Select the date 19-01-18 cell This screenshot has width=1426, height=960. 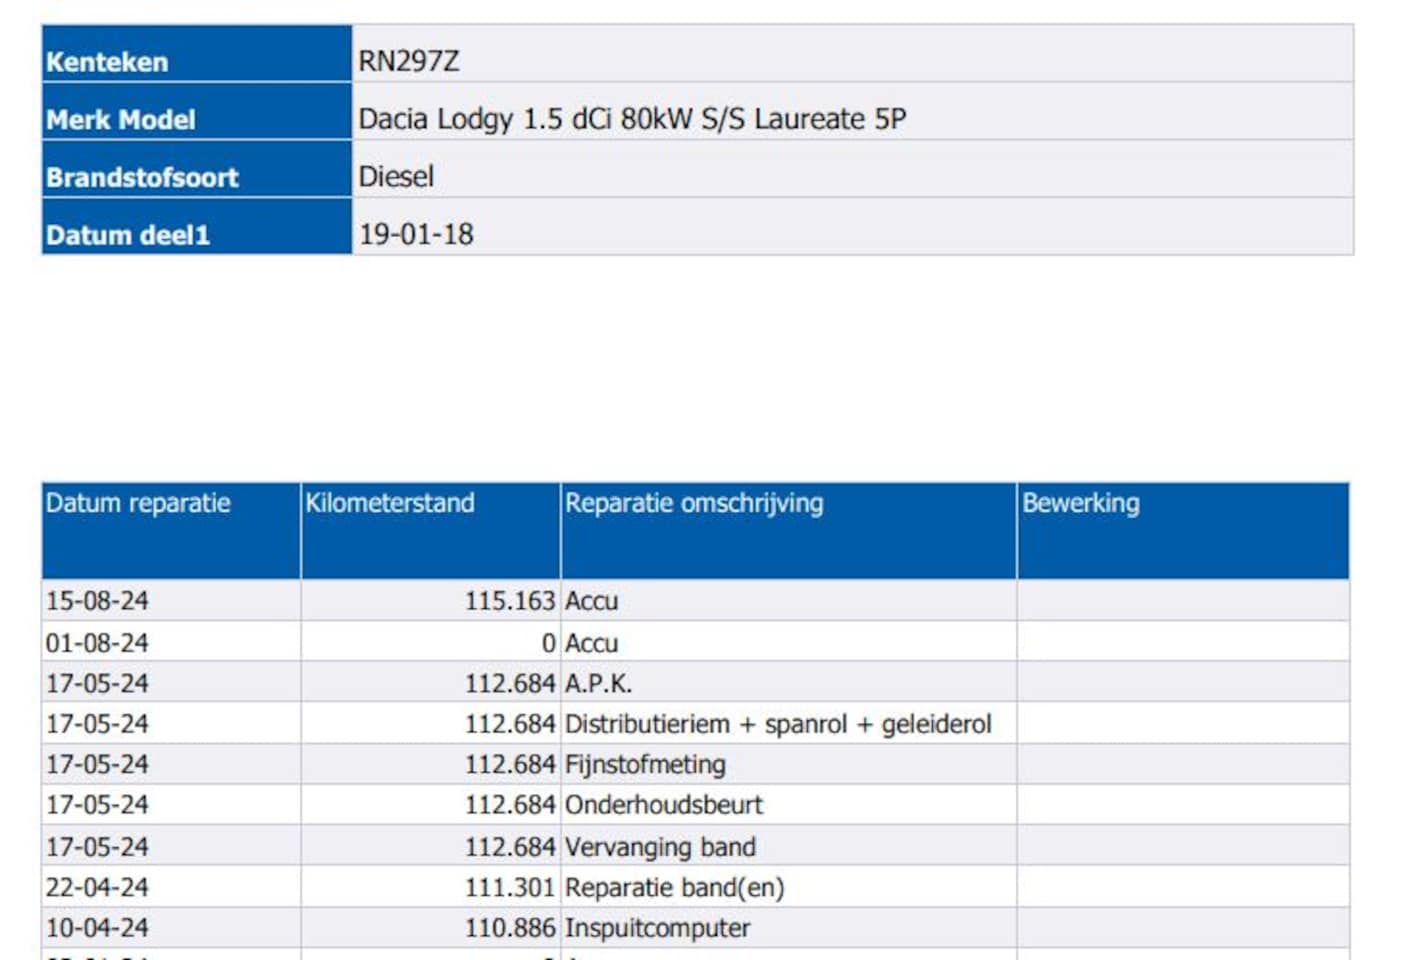[852, 226]
